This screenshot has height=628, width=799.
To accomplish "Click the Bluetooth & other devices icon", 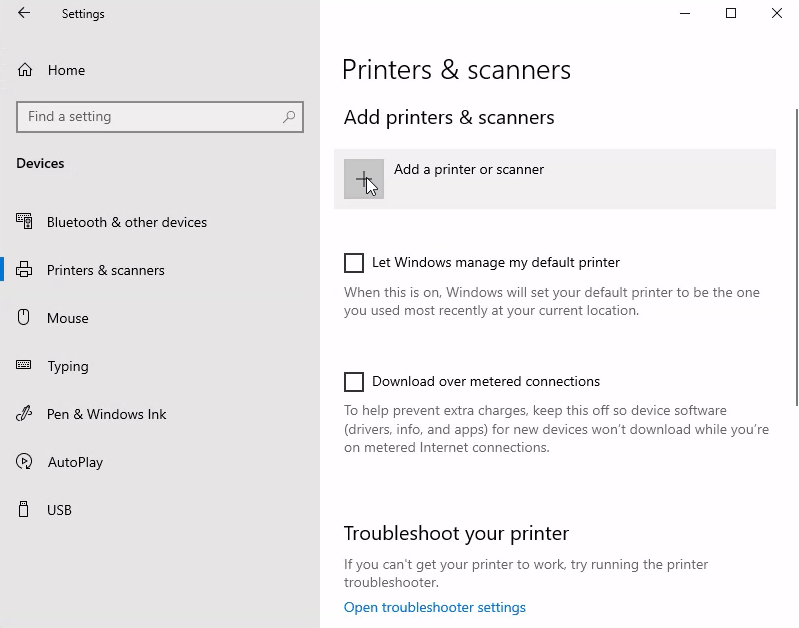I will (x=24, y=221).
